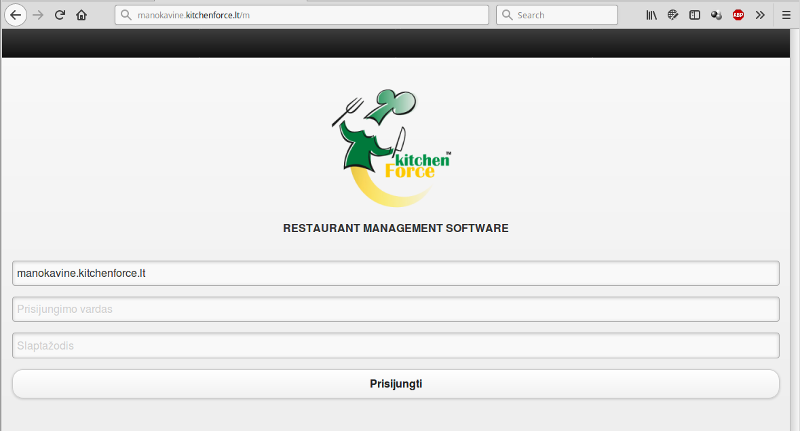This screenshot has width=800, height=431.
Task: Click the globe extension icon in toolbar
Action: tap(673, 15)
